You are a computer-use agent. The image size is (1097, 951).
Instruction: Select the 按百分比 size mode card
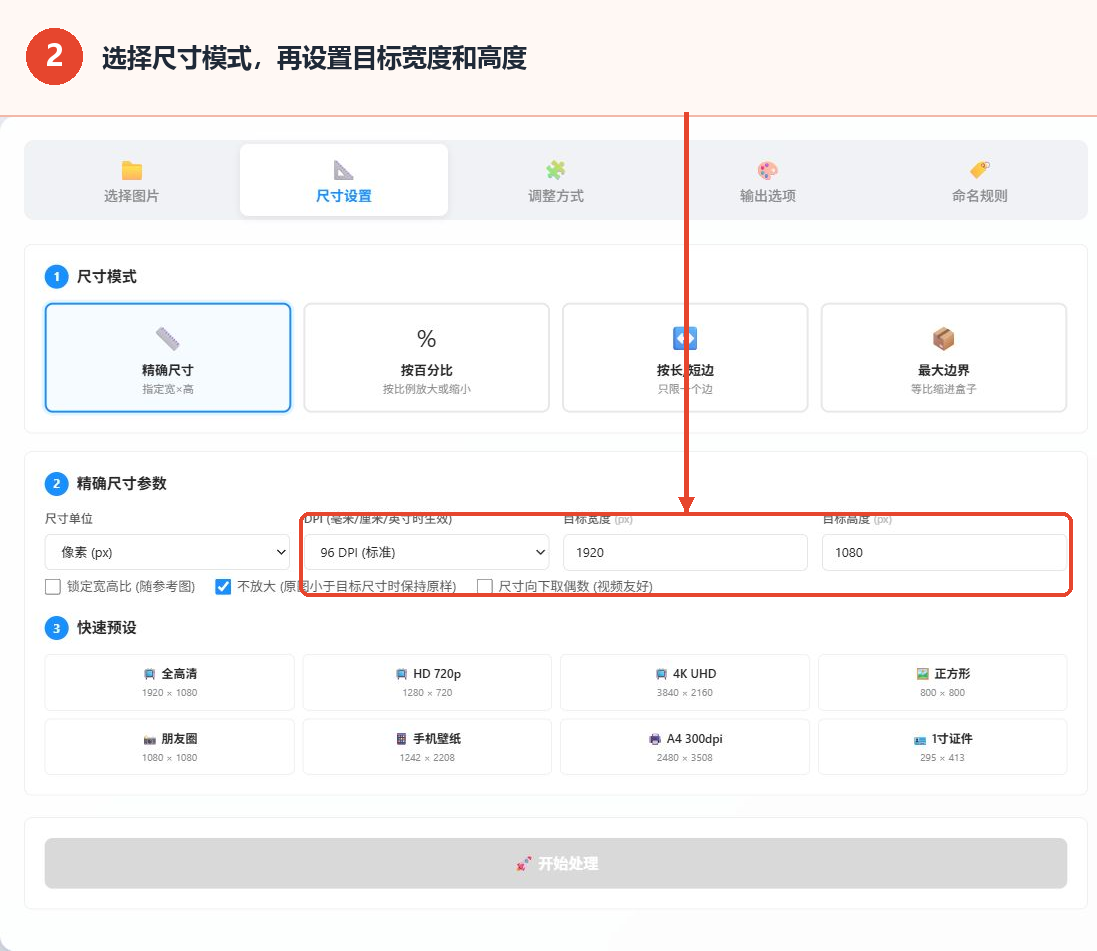coord(427,358)
